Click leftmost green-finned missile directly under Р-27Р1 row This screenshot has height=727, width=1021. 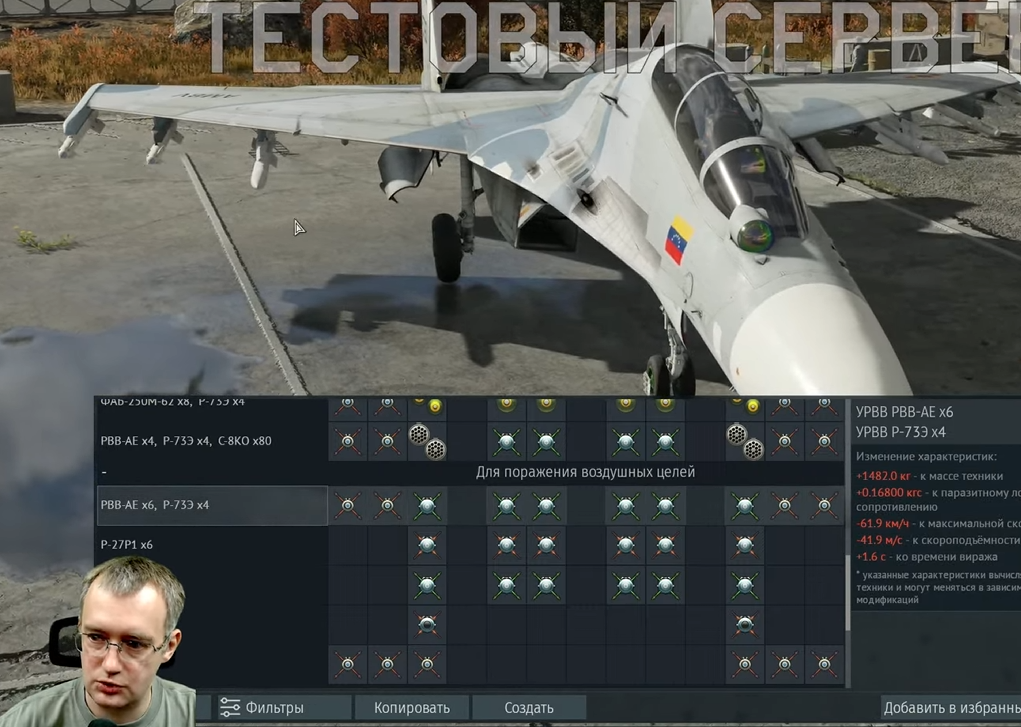[x=427, y=585]
